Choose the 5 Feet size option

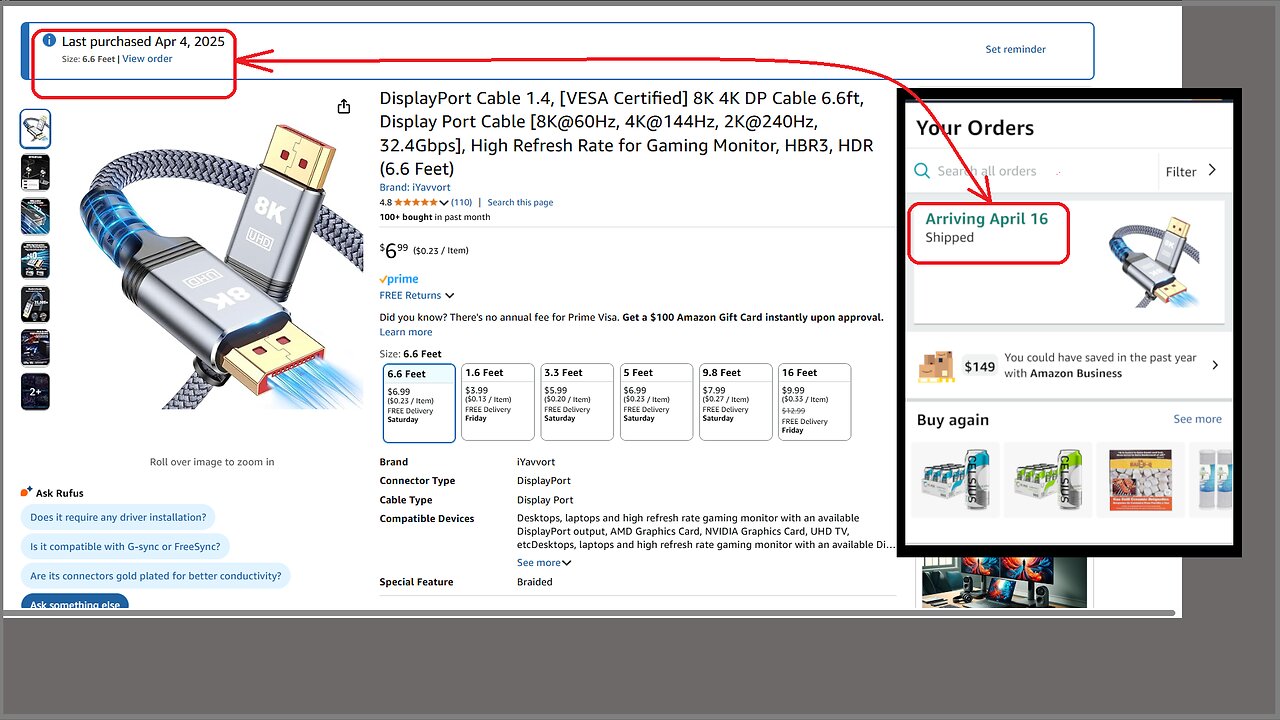656,402
